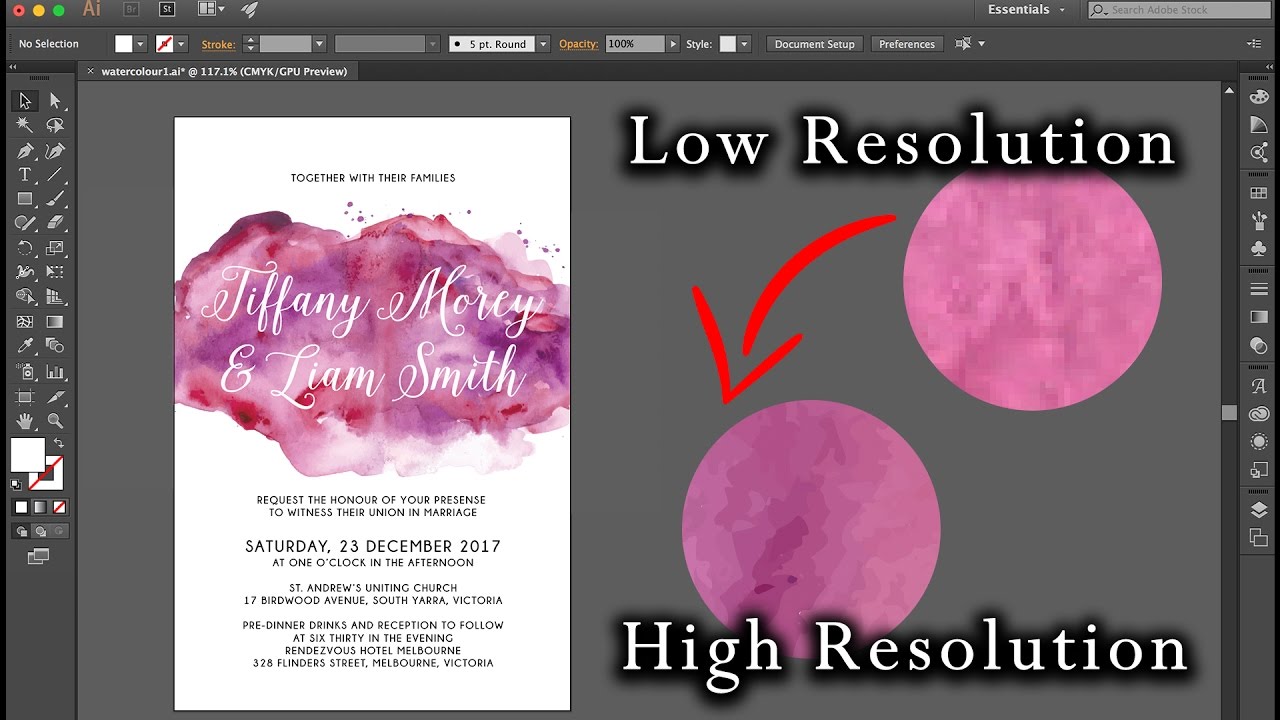This screenshot has width=1280, height=720.
Task: Set paint mode to Gradient
Action: (x=40, y=507)
